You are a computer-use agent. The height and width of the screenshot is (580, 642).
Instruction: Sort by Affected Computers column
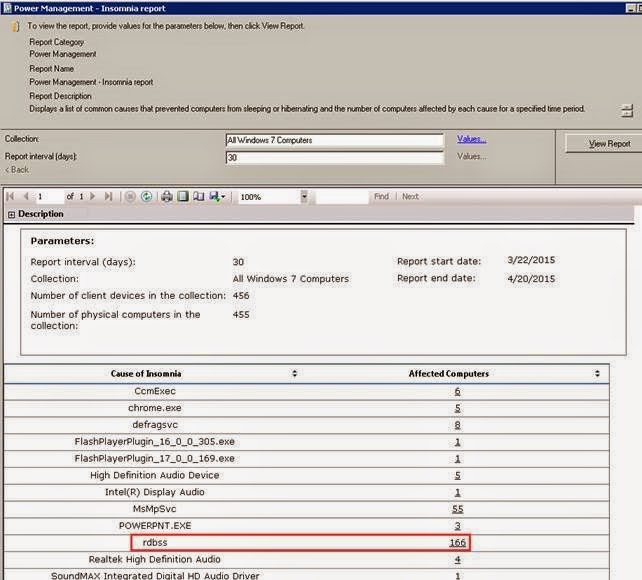[x=597, y=373]
